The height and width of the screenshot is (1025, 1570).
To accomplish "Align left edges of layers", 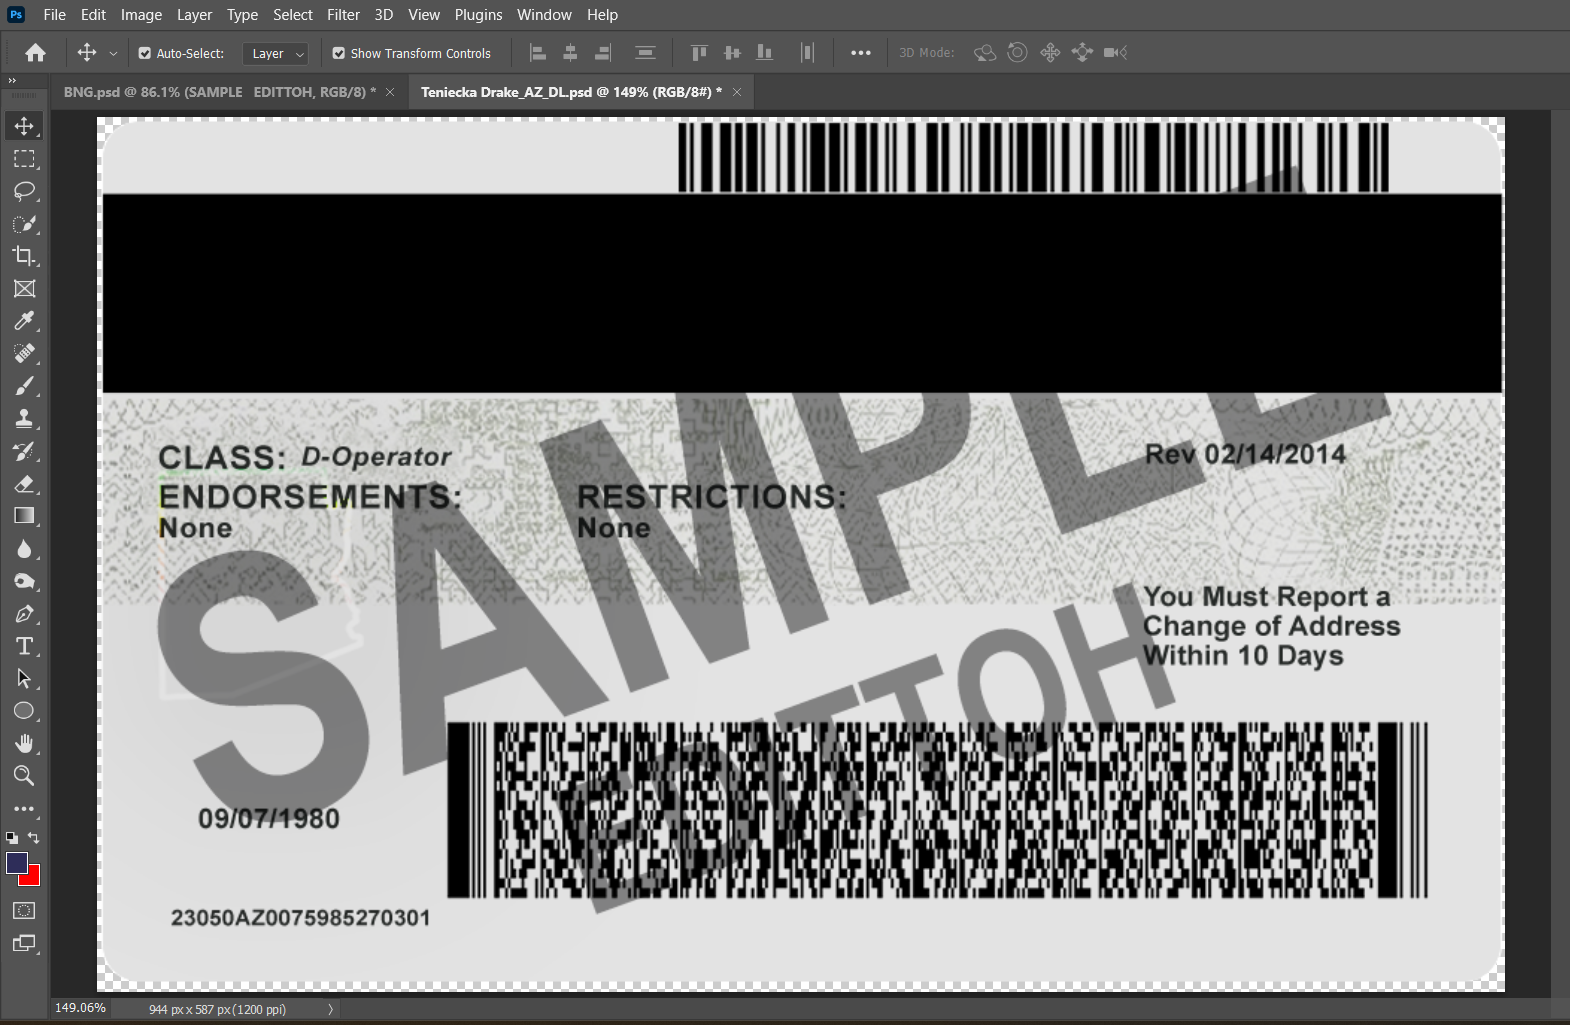I will click(538, 53).
